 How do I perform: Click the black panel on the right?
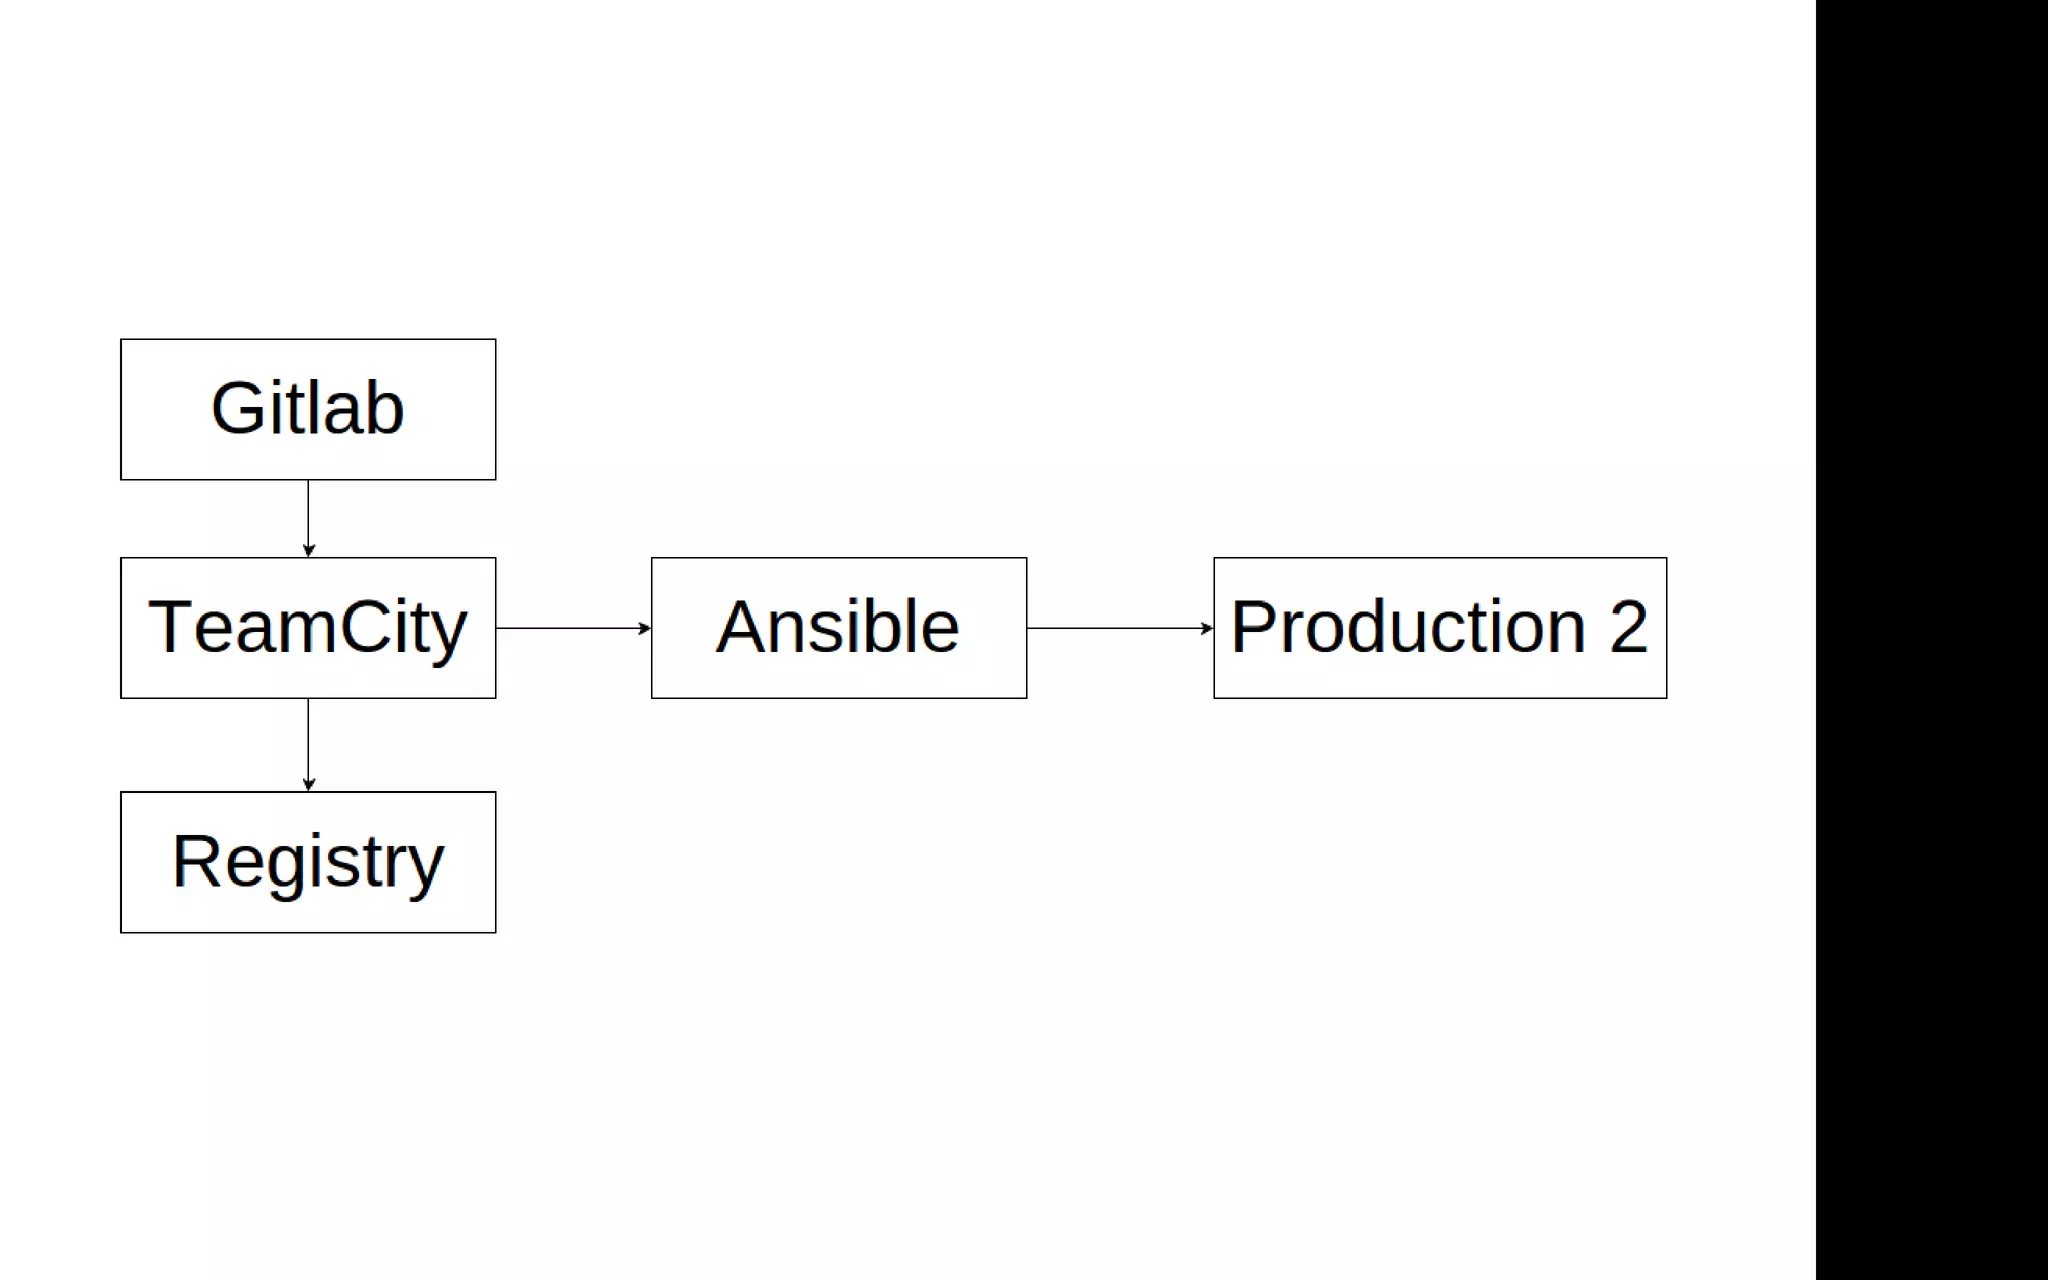point(1931,640)
